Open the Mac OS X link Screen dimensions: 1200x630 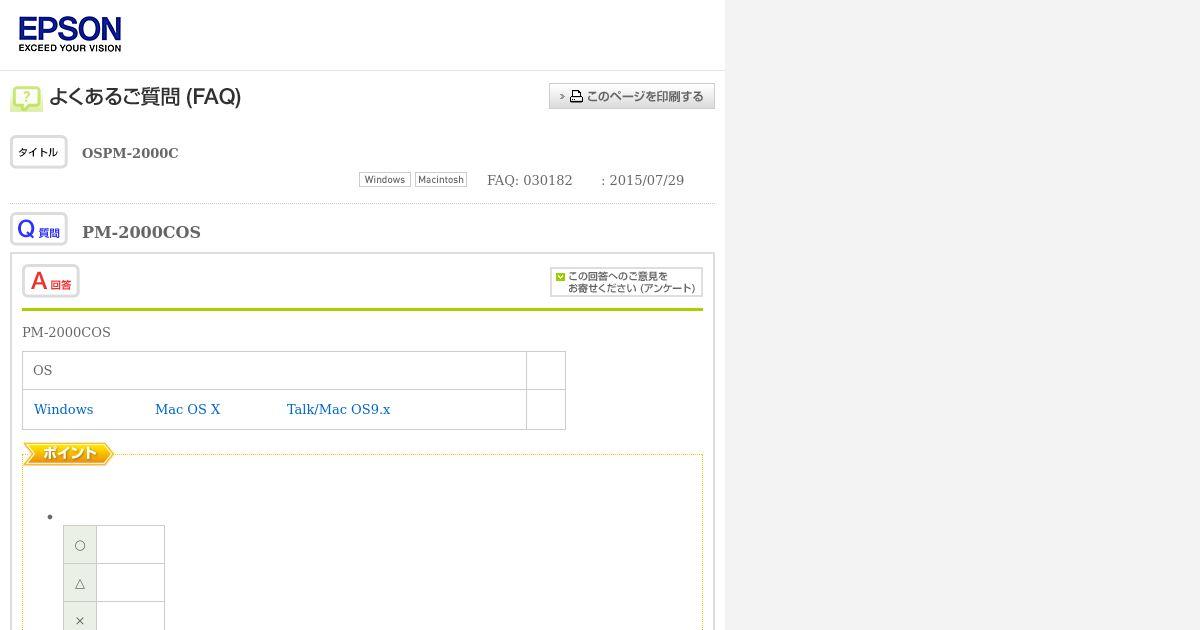click(x=188, y=409)
